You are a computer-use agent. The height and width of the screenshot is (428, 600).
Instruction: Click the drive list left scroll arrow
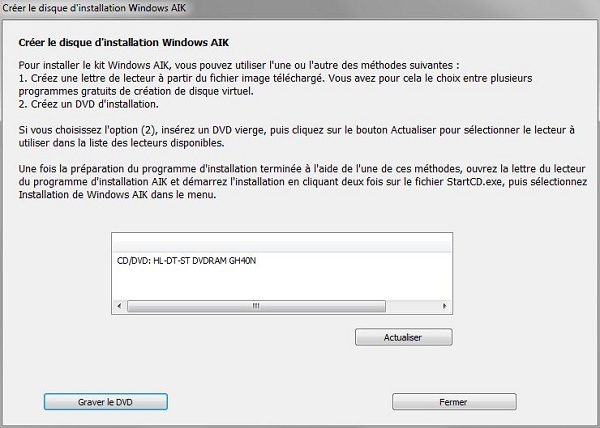pos(119,306)
